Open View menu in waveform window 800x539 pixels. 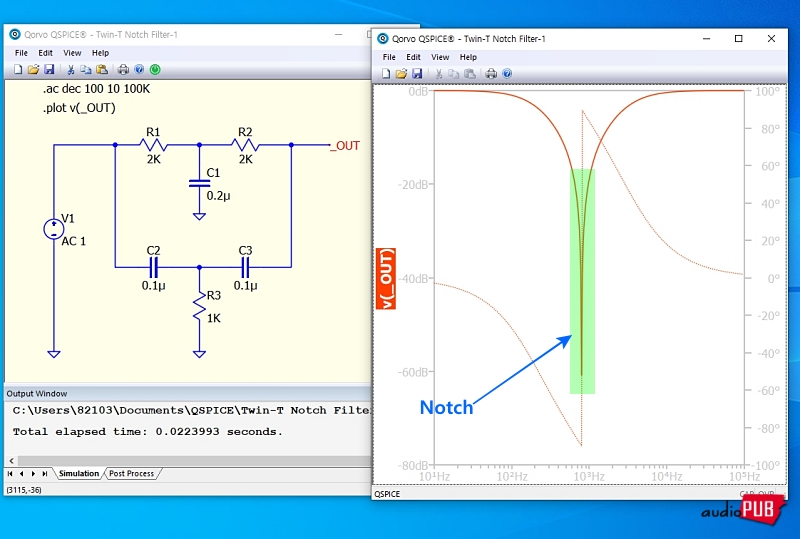pyautogui.click(x=440, y=57)
